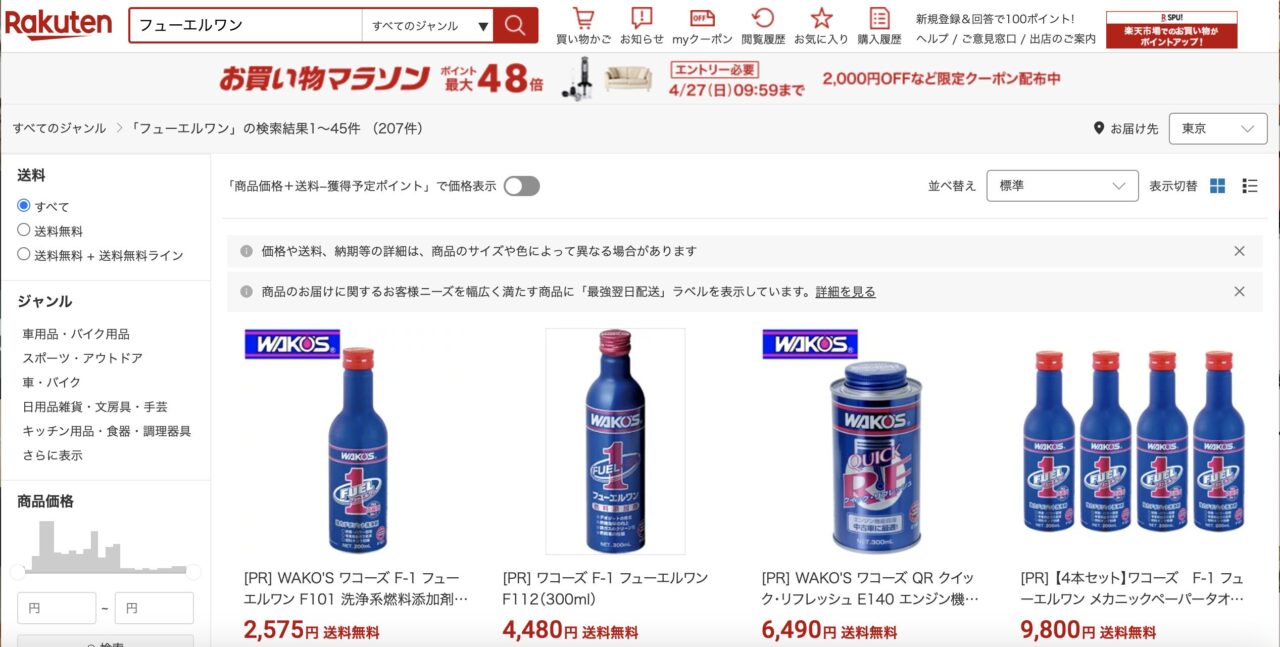This screenshot has height=647, width=1280.
Task: Click the 詳細を見る link
Action: tap(845, 292)
